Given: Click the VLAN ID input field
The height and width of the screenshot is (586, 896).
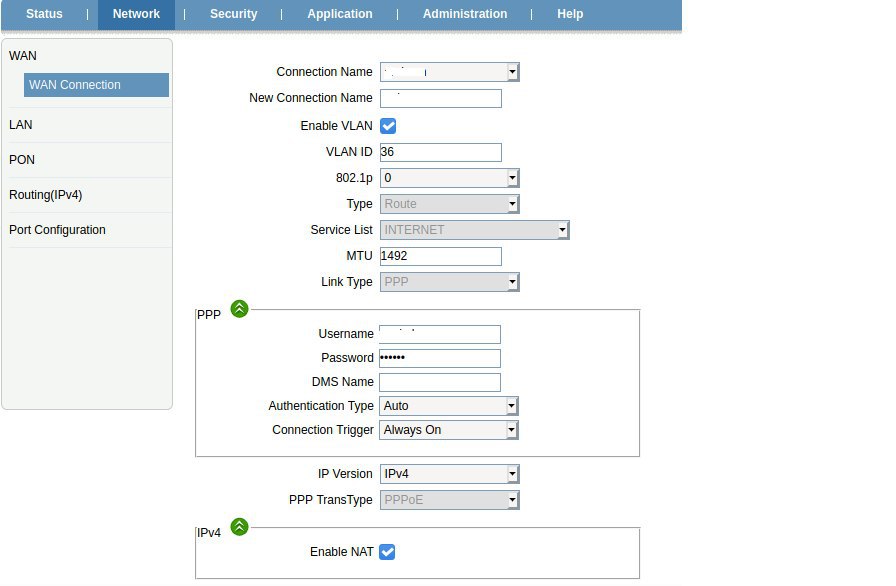Looking at the screenshot, I should pyautogui.click(x=440, y=152).
